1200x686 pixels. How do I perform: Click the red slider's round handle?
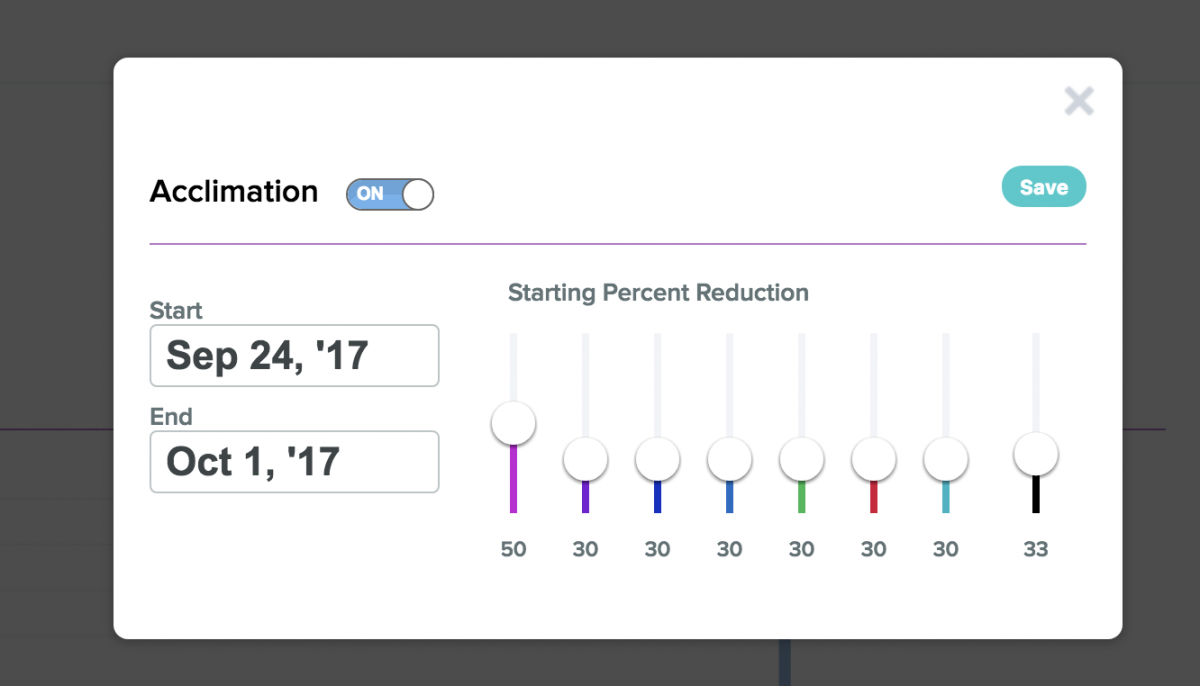point(873,460)
